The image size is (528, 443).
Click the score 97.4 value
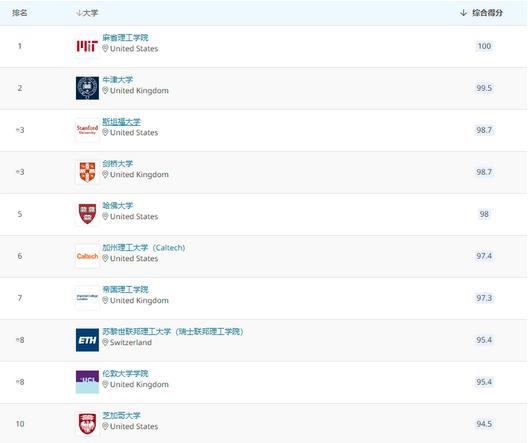coord(484,256)
